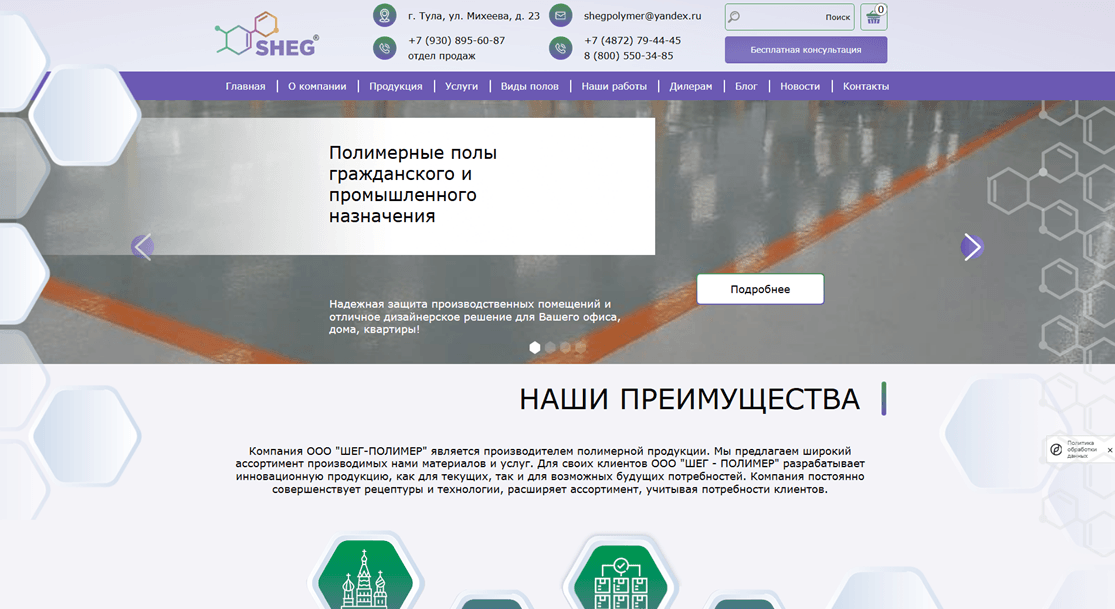Viewport: 1115px width, 609px height.
Task: Click the company paragraph starting Компания ООО "ШЕГ-ПОЛИМЕР"
Action: [550, 470]
